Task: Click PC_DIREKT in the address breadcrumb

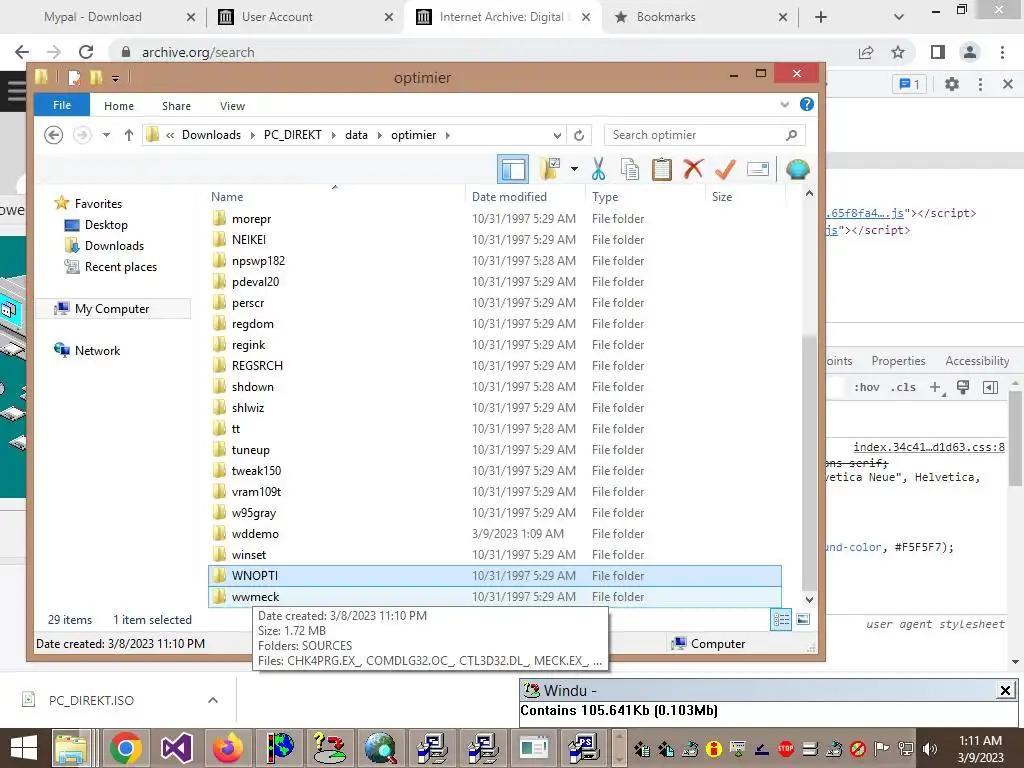Action: click(293, 135)
